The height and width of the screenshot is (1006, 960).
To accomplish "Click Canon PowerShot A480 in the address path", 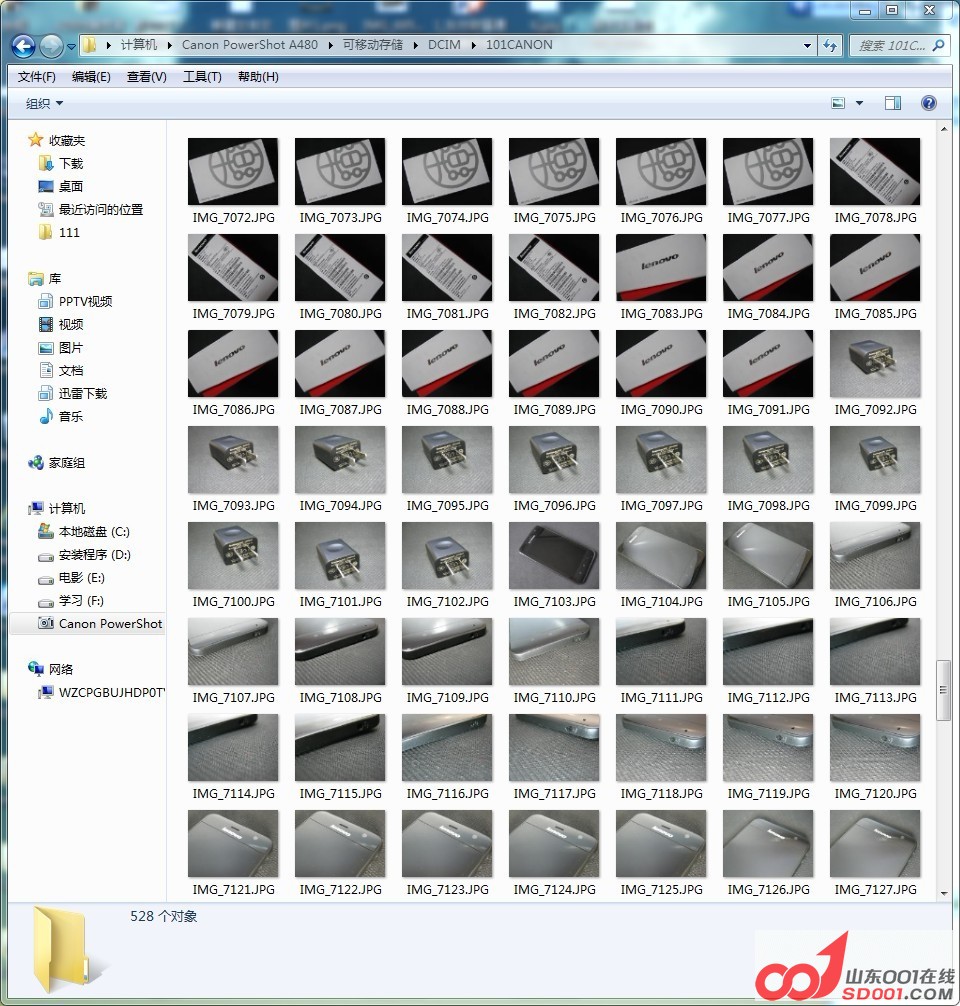I will (x=250, y=45).
